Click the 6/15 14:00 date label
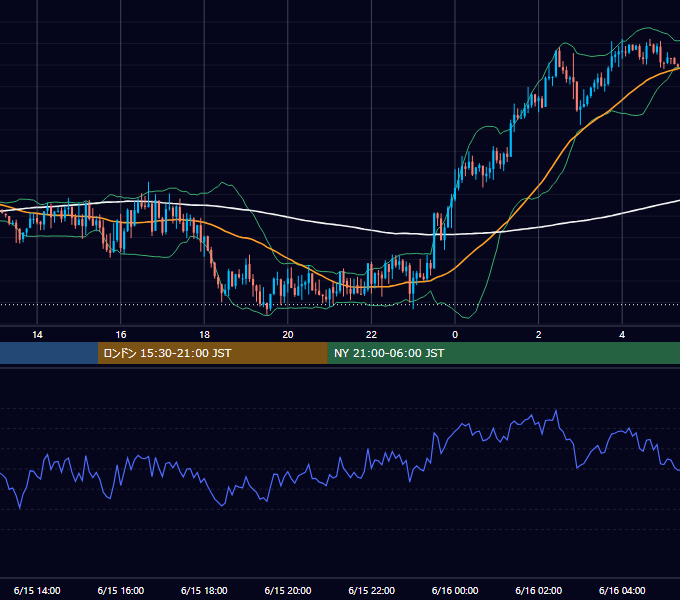Image resolution: width=680 pixels, height=600 pixels. click(37, 590)
